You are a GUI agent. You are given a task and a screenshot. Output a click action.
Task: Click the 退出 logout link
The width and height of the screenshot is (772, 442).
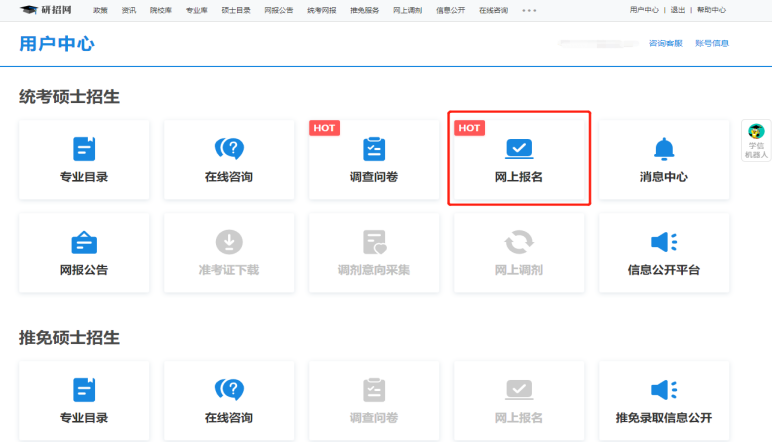pyautogui.click(x=678, y=10)
